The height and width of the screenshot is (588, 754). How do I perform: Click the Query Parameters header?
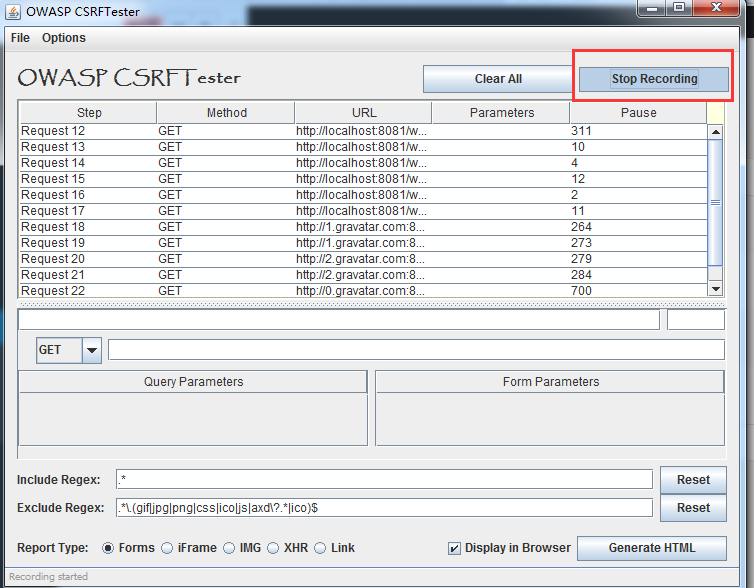pyautogui.click(x=193, y=382)
